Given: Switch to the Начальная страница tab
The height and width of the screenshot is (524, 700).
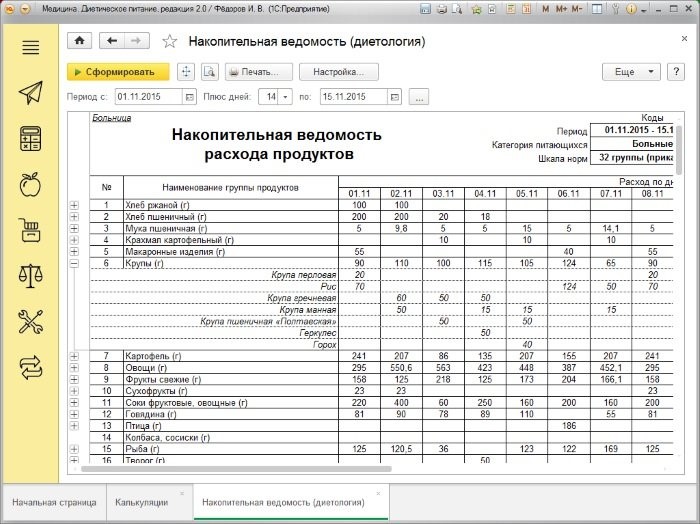Looking at the screenshot, I should pyautogui.click(x=54, y=501).
